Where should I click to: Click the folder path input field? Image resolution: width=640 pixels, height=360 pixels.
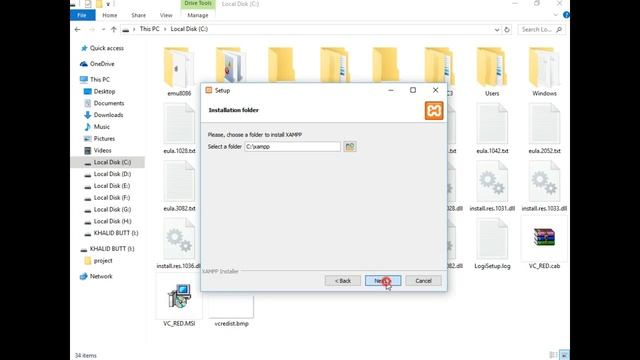pyautogui.click(x=292, y=147)
